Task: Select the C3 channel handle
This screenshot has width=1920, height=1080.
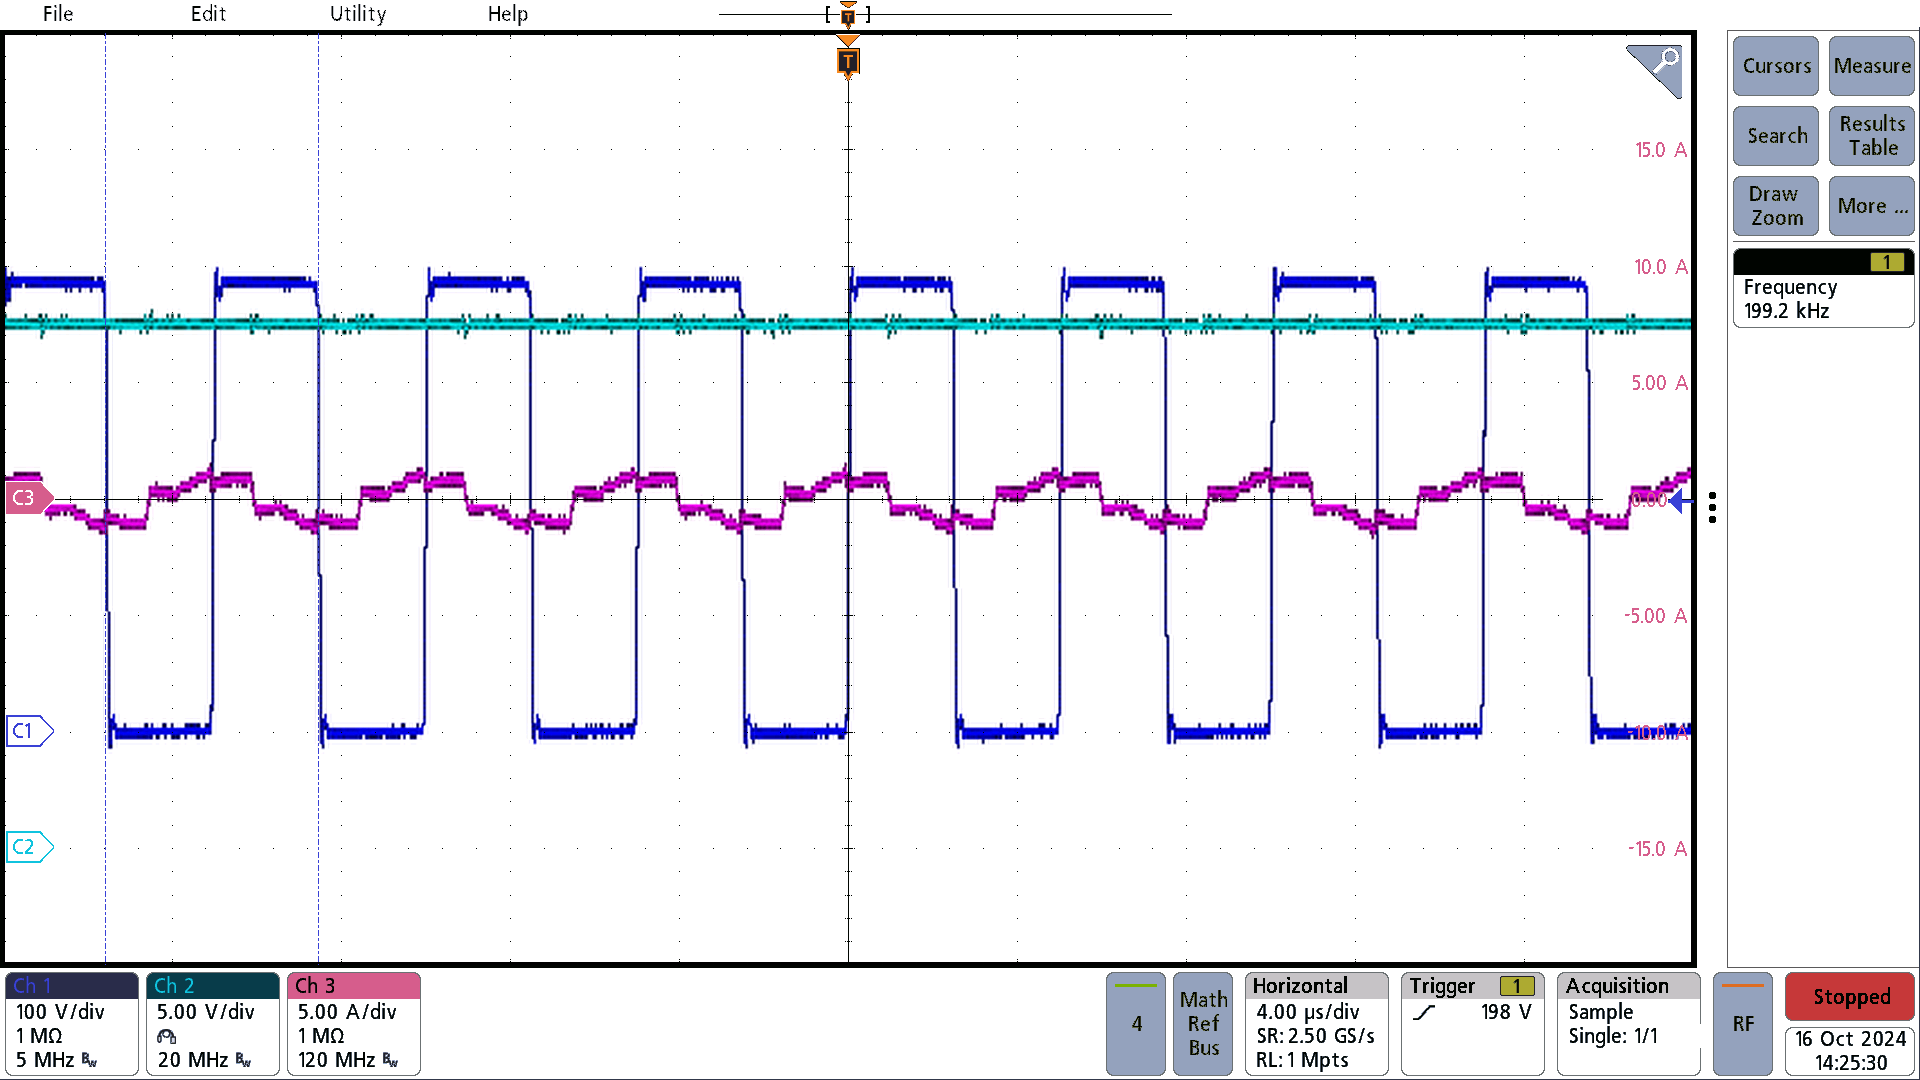Action: click(x=28, y=498)
